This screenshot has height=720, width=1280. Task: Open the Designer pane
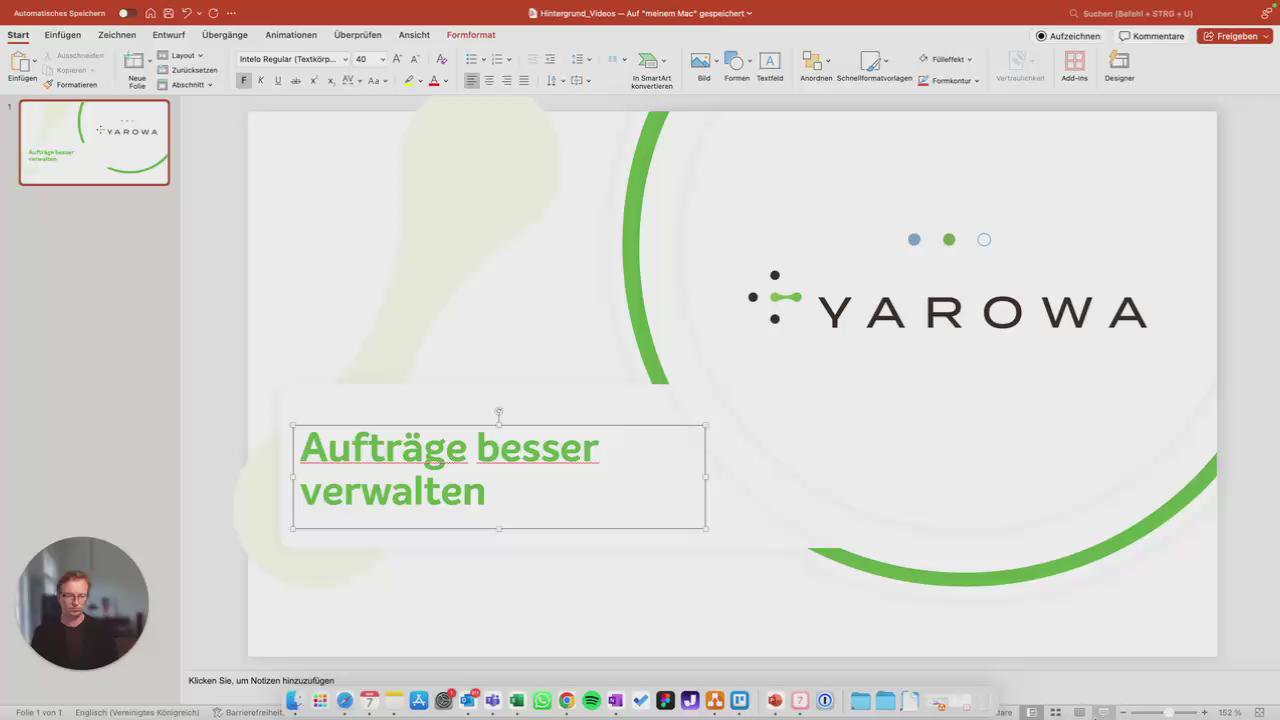(x=1119, y=67)
